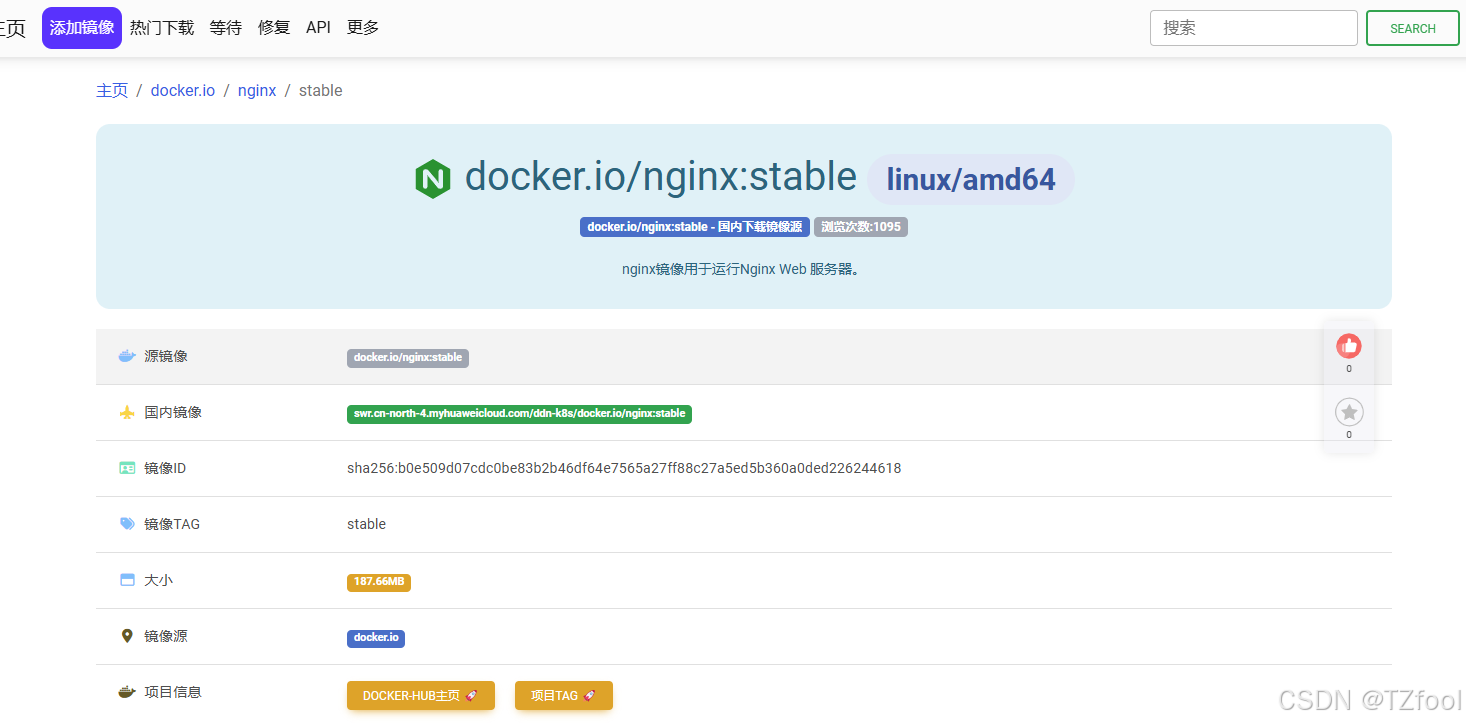Image resolution: width=1466 pixels, height=726 pixels.
Task: Click the 大小 row label
Action: (158, 580)
